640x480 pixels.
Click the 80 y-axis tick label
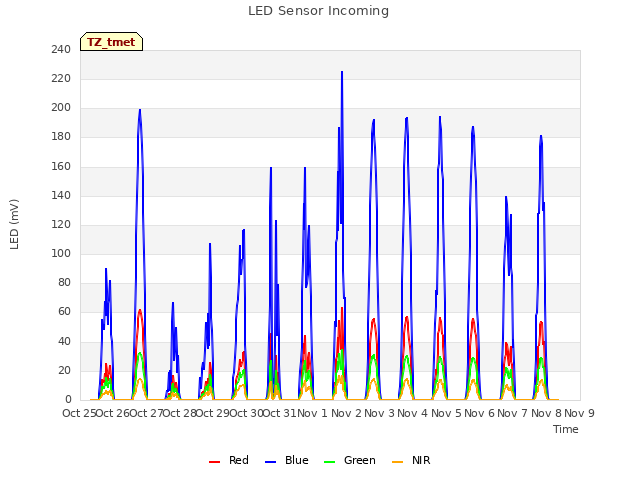[x=64, y=282]
